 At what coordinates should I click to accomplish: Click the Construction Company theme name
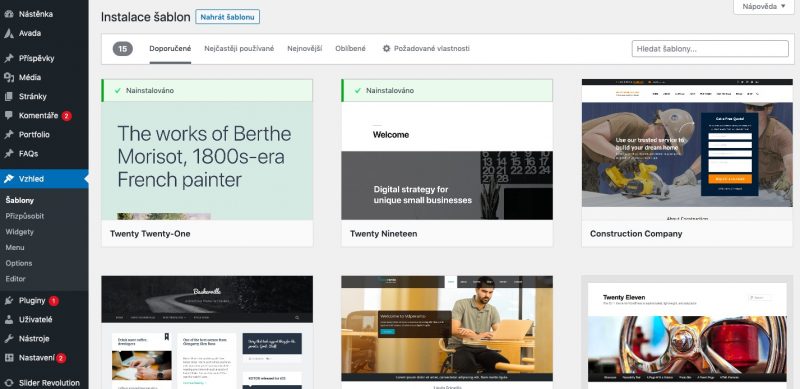click(636, 234)
